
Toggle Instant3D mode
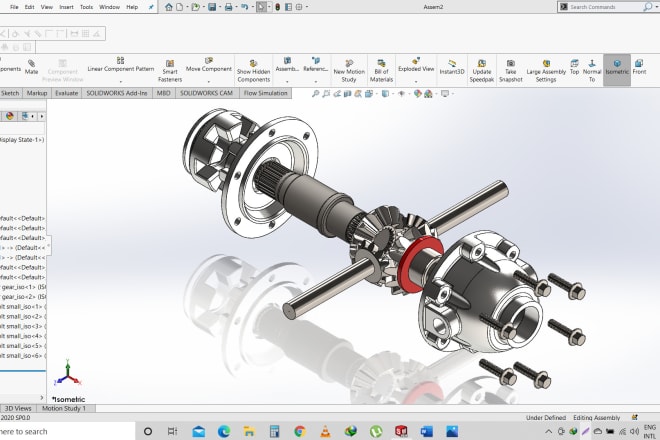click(452, 67)
